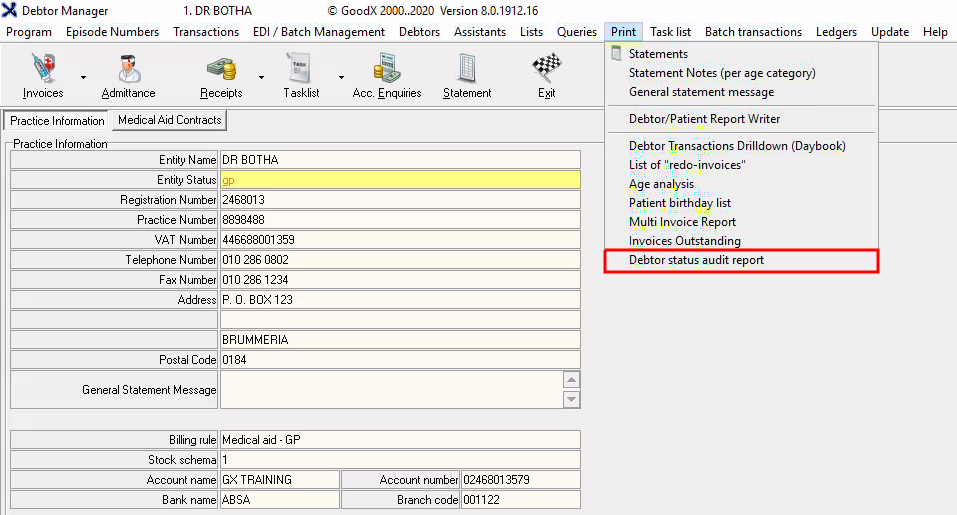Open the Admittance toolbar icon
Screen dimensions: 957x515
click(128, 70)
